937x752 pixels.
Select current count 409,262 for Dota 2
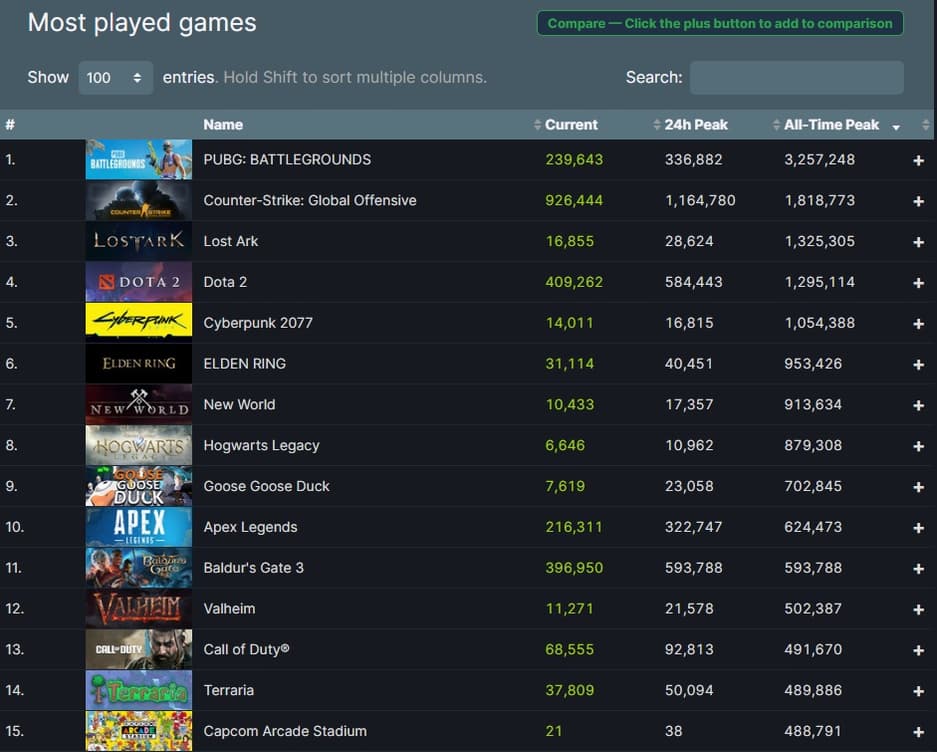click(x=574, y=282)
